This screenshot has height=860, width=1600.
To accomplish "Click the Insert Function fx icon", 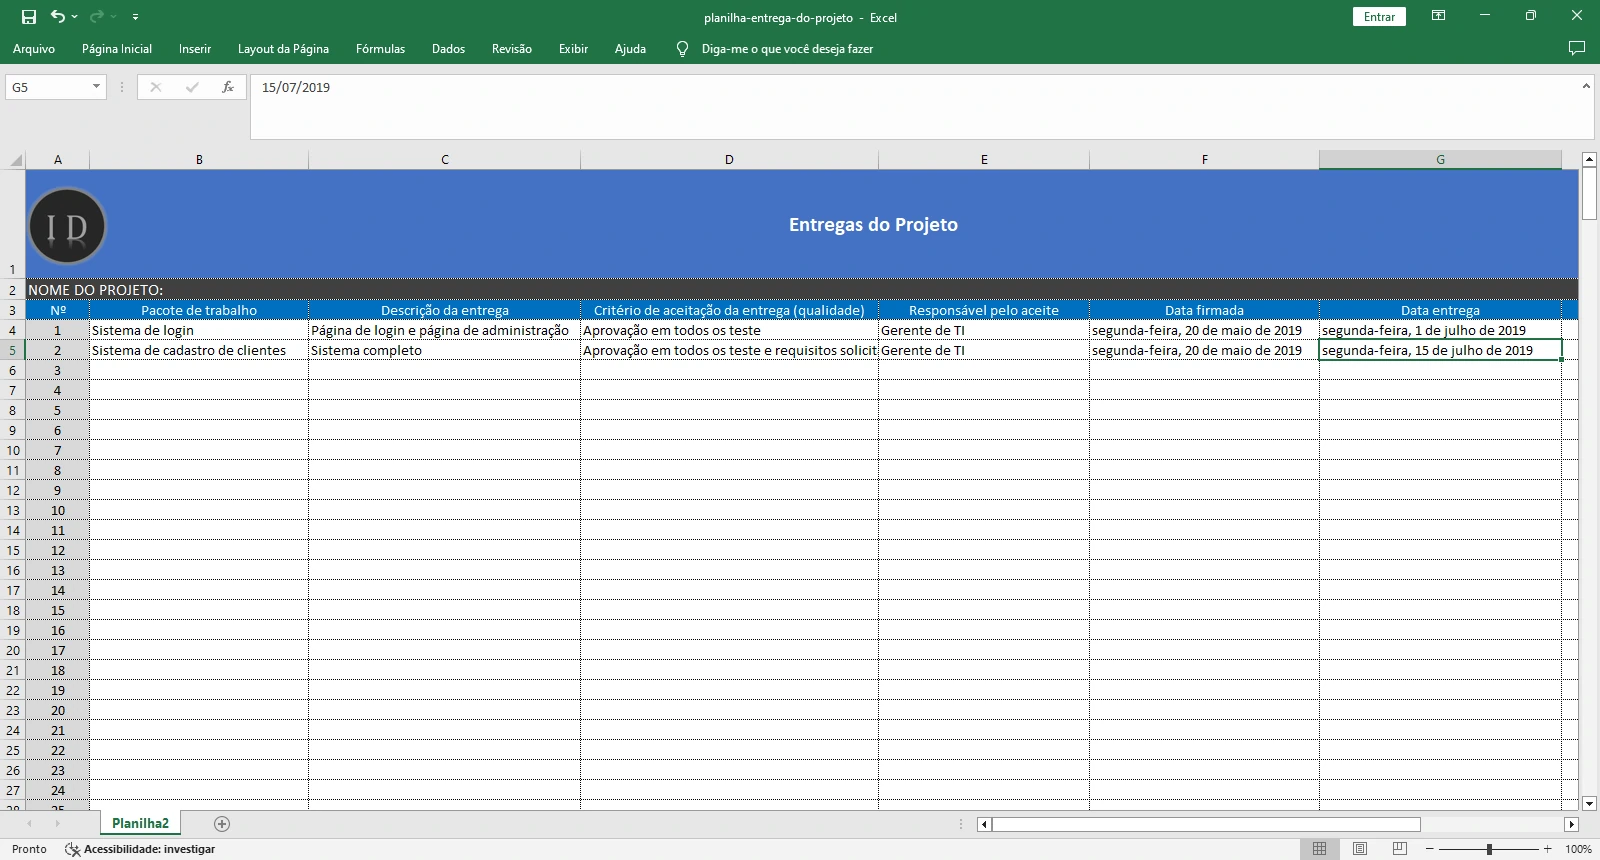I will point(228,87).
